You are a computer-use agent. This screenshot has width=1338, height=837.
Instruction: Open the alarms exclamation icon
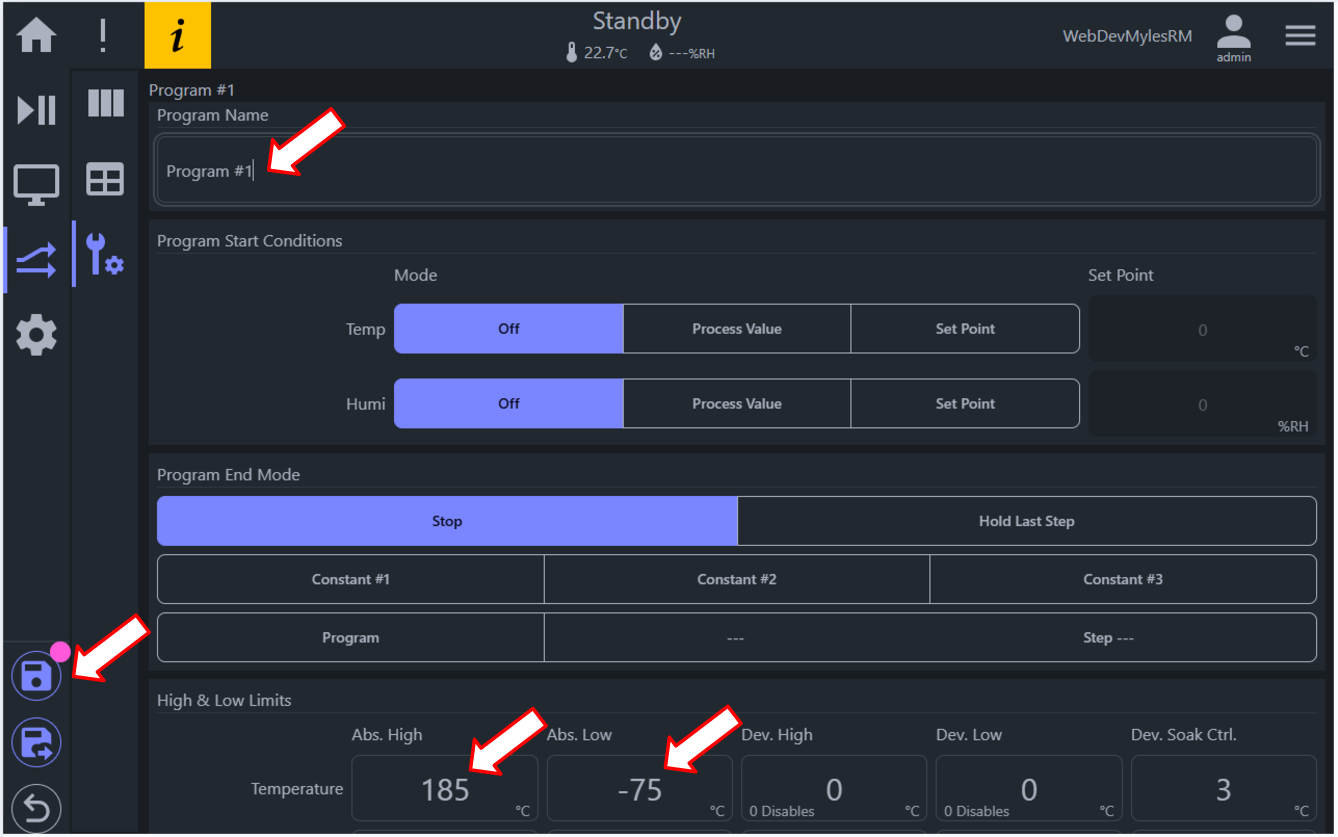click(103, 36)
